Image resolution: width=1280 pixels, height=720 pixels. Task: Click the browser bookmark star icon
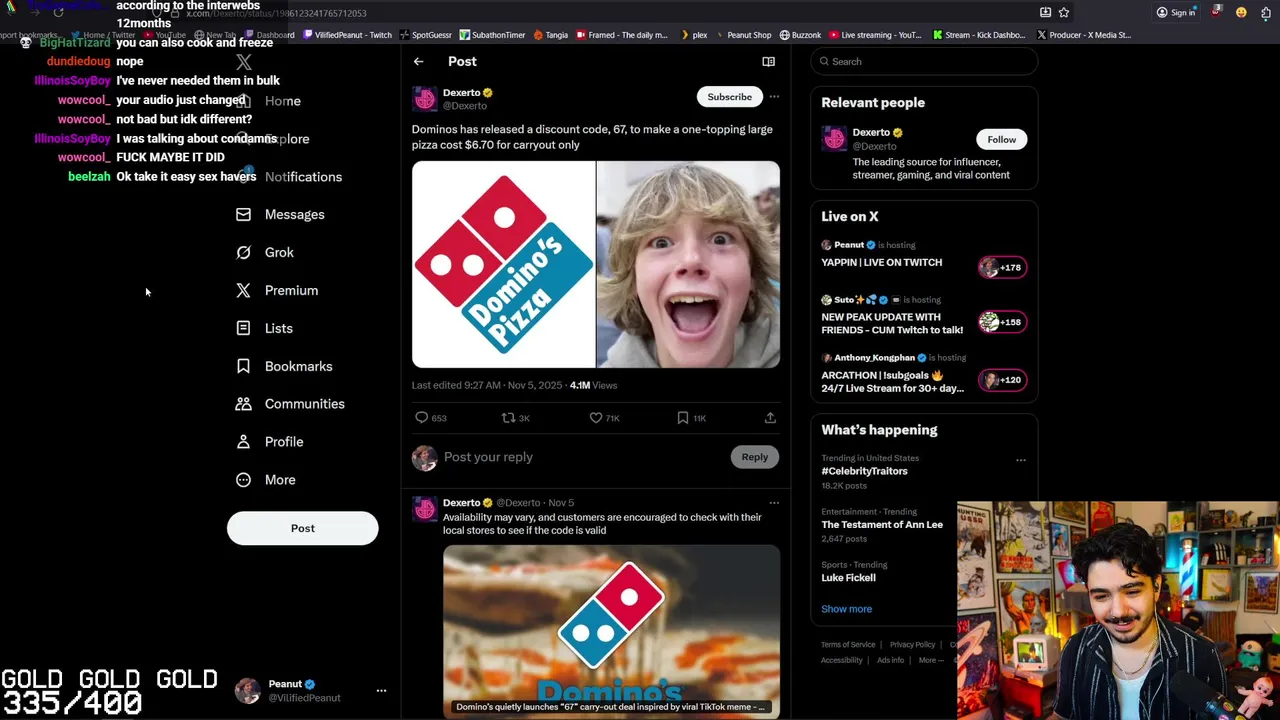(x=1064, y=12)
